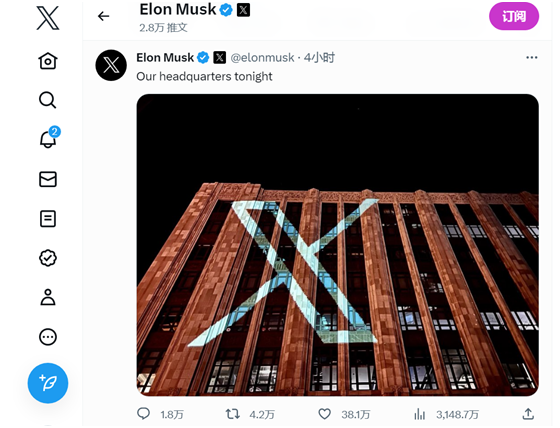The image size is (560, 428).
Task: Click the blue compose tweet button
Action: click(x=48, y=383)
